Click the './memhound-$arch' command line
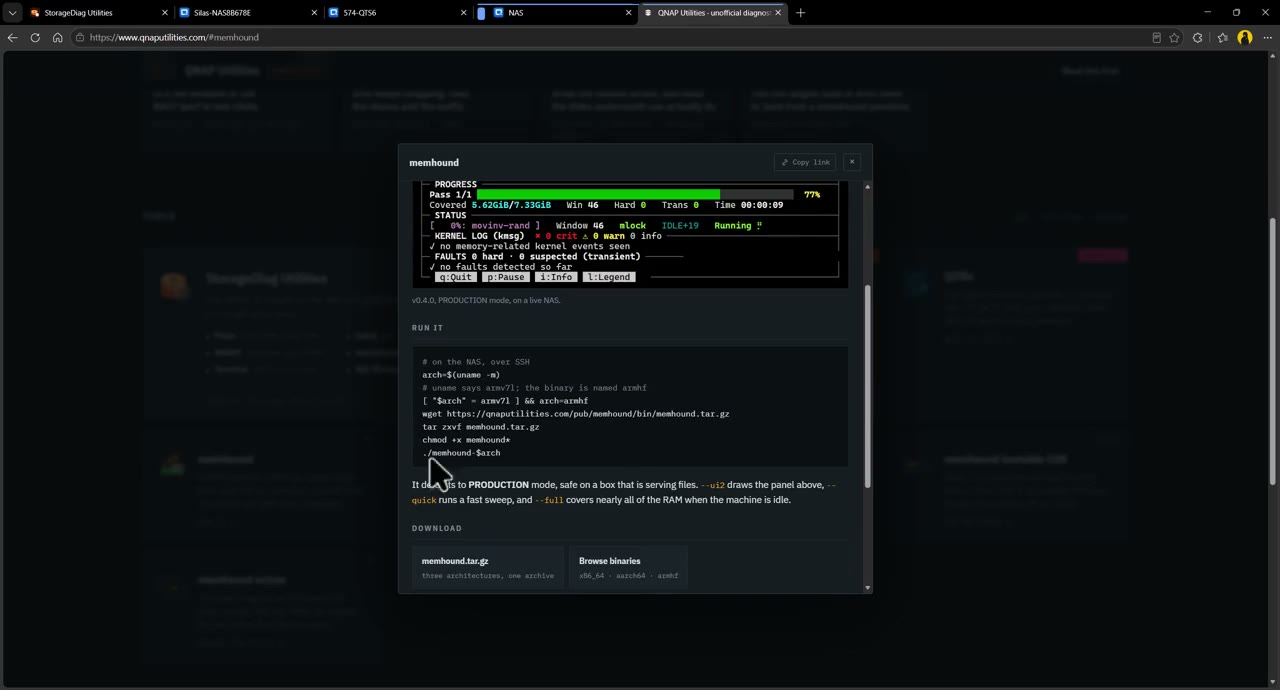The height and width of the screenshot is (690, 1280). (461, 453)
